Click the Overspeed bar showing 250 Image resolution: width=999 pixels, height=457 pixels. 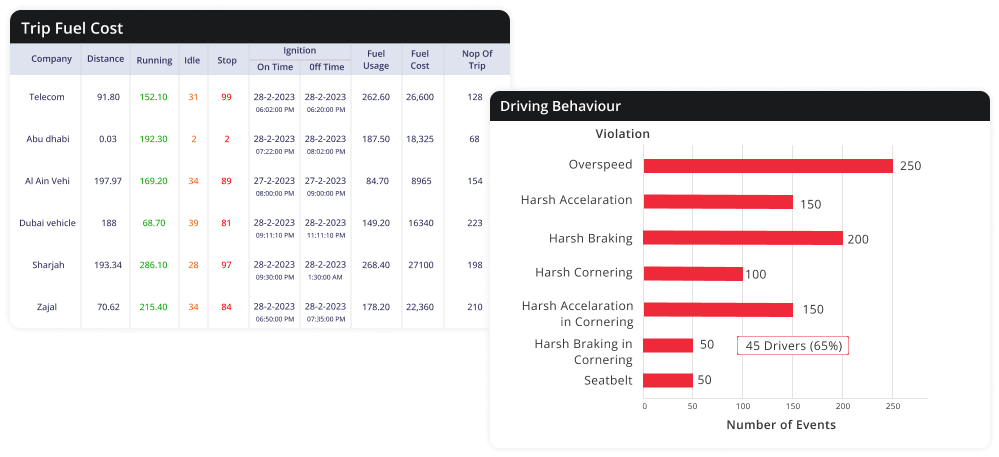(767, 166)
